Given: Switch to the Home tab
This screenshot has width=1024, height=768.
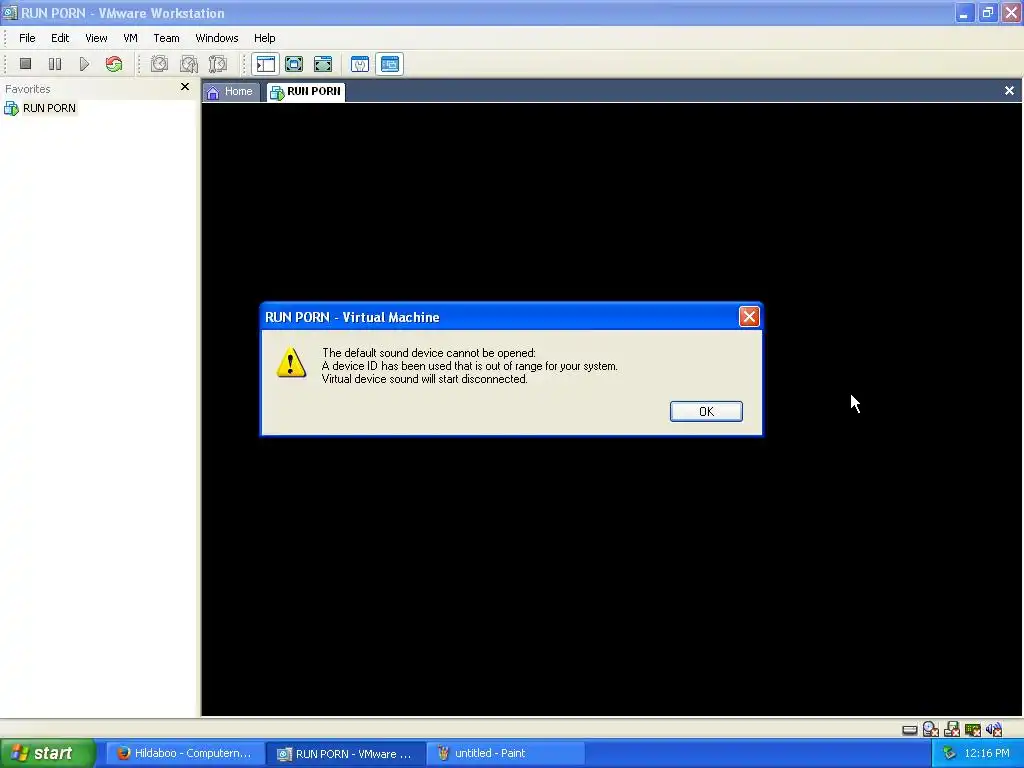Looking at the screenshot, I should click(x=230, y=91).
